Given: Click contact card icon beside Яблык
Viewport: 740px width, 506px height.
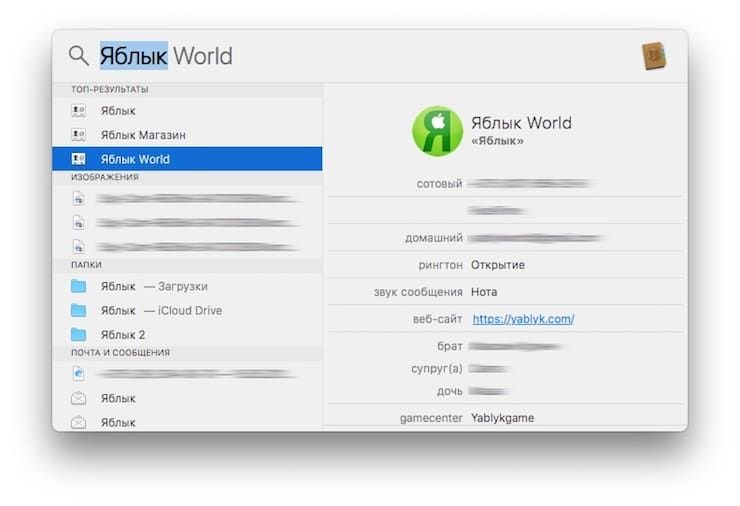Looking at the screenshot, I should (78, 111).
